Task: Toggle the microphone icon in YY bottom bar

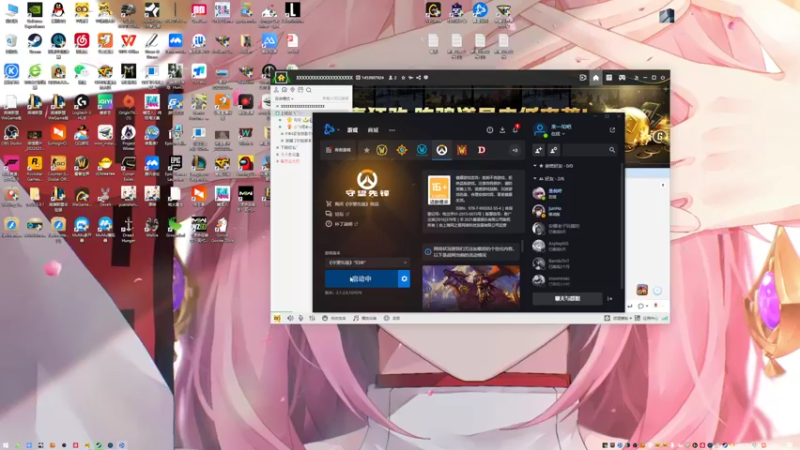Action: [x=301, y=318]
